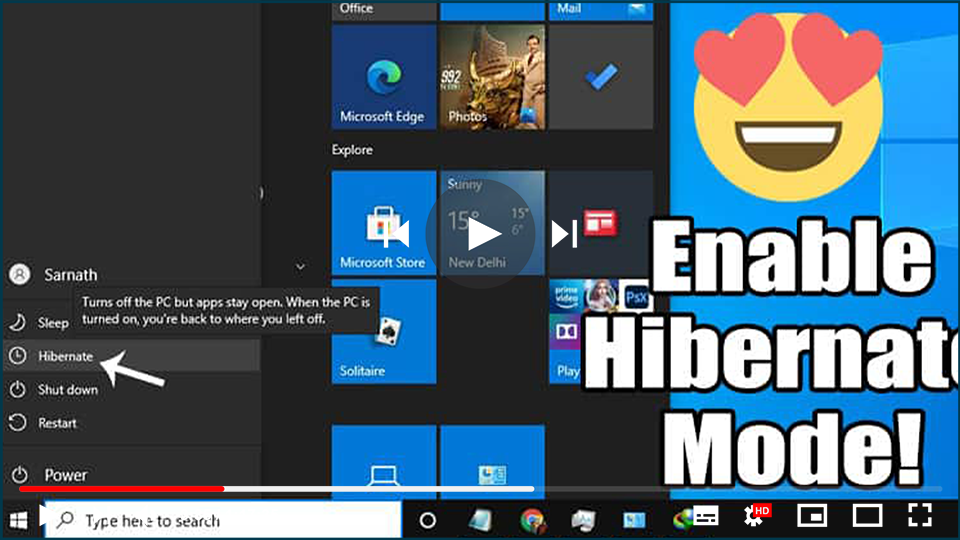
Task: Toggle fullscreen mode
Action: (919, 516)
